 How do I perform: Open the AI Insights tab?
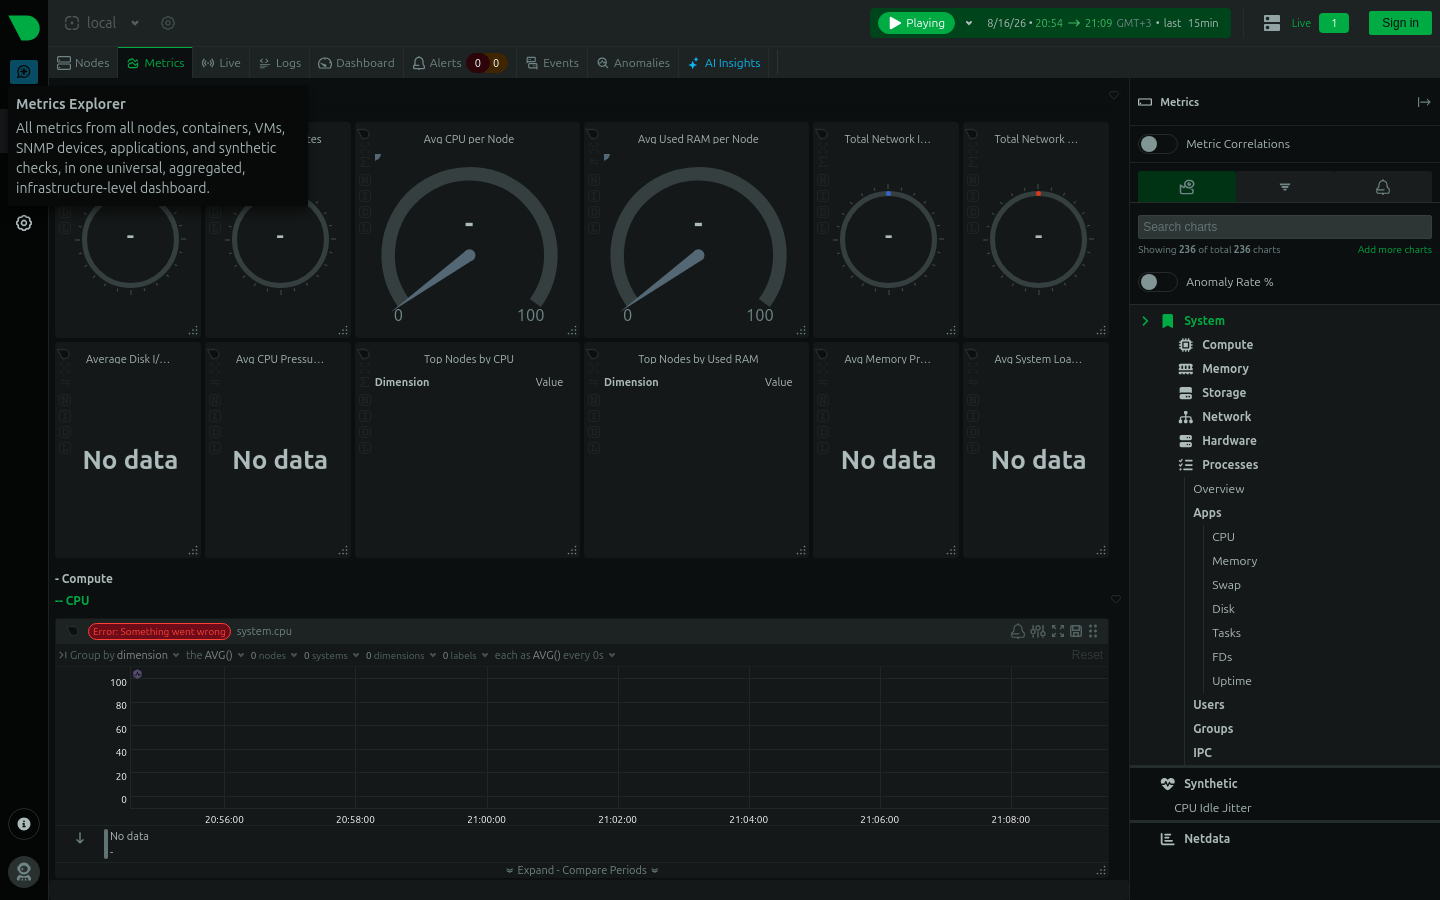tap(724, 63)
